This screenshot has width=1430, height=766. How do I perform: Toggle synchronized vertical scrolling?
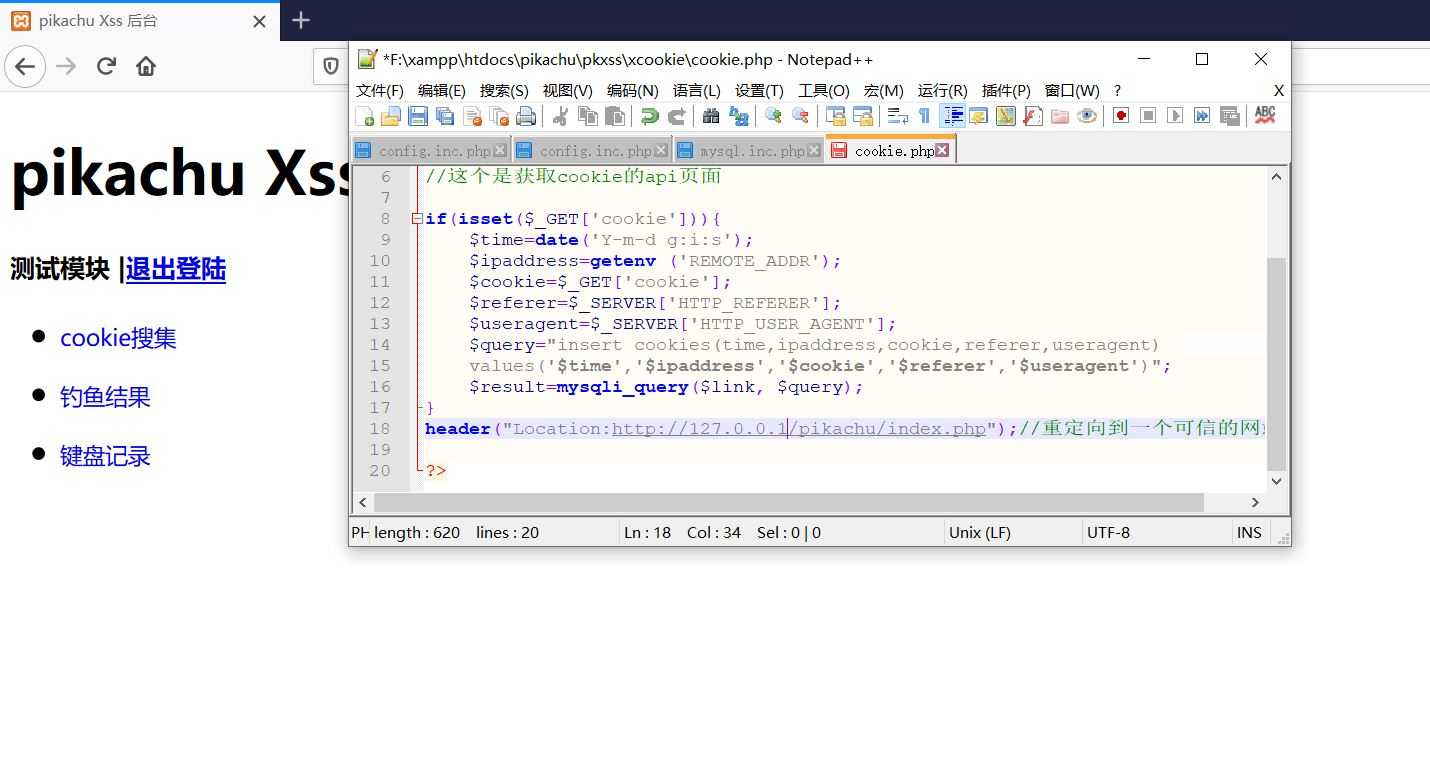click(x=835, y=116)
